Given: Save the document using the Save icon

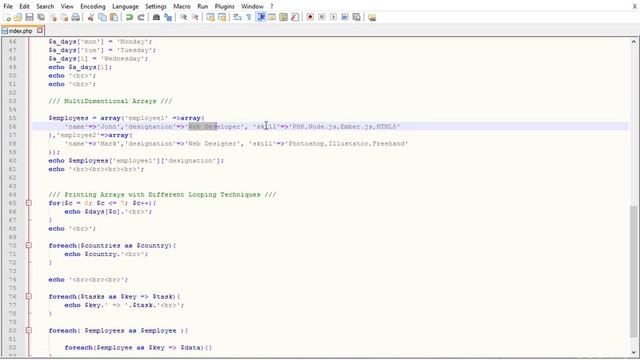Looking at the screenshot, I should pos(29,17).
